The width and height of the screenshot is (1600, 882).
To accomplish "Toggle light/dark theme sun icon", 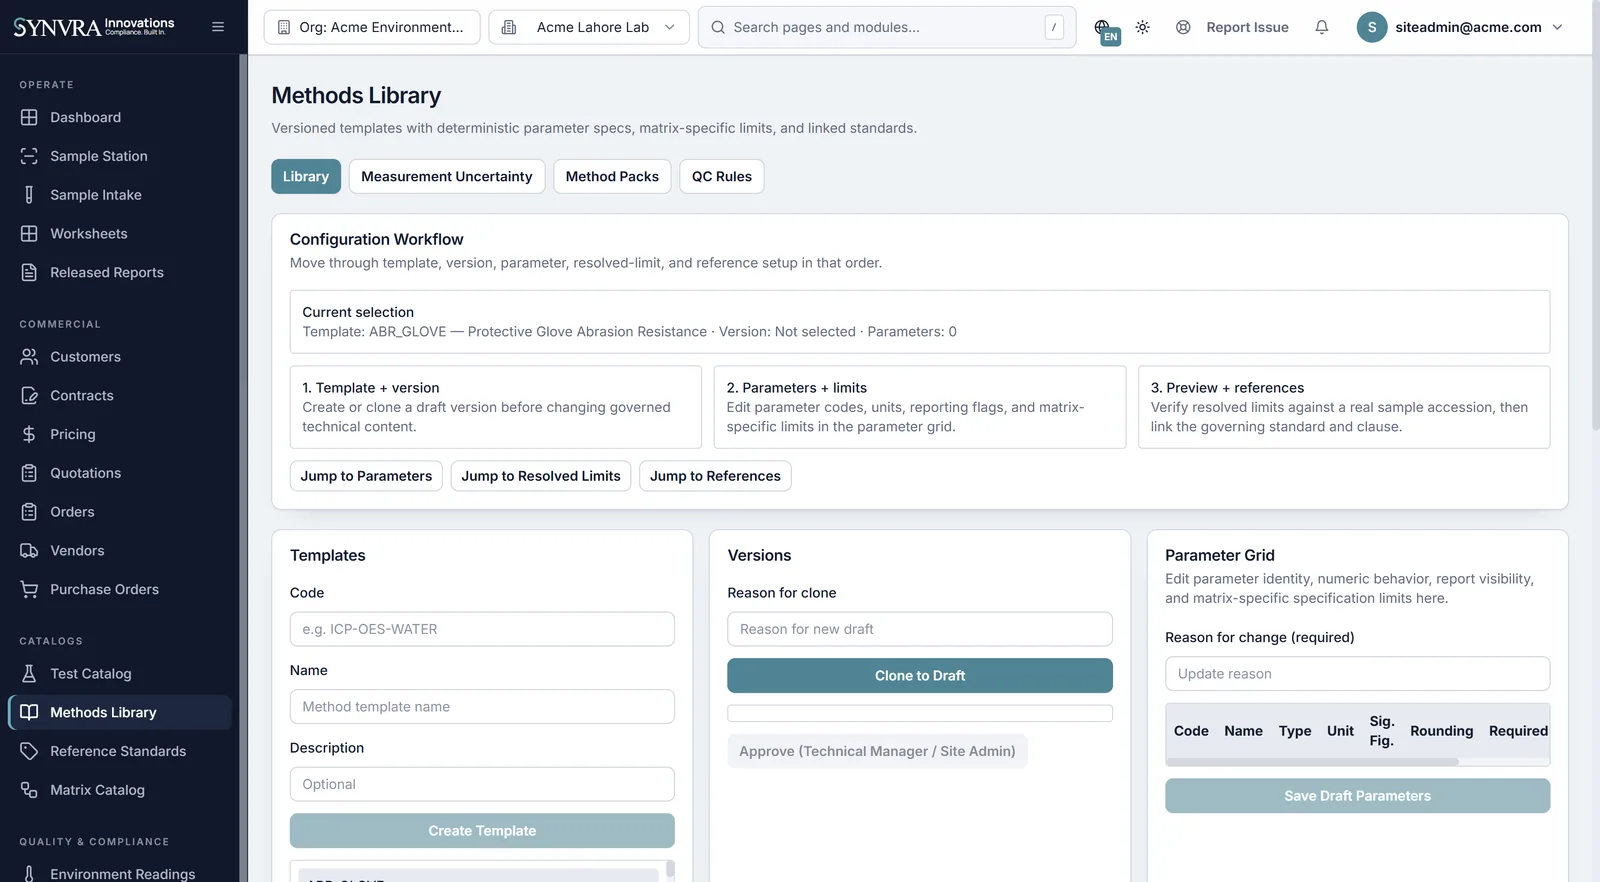I will pos(1143,27).
